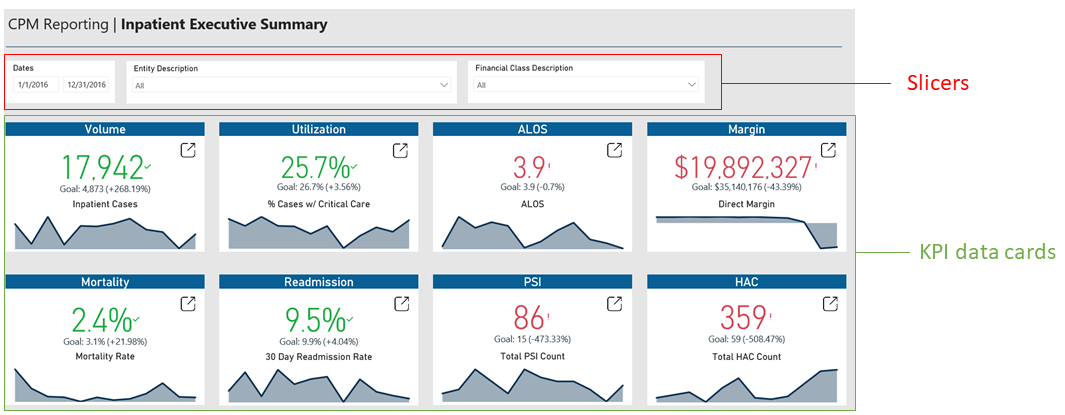Click the Mortality Rate trend chart
1065x415 pixels.
pos(105,387)
